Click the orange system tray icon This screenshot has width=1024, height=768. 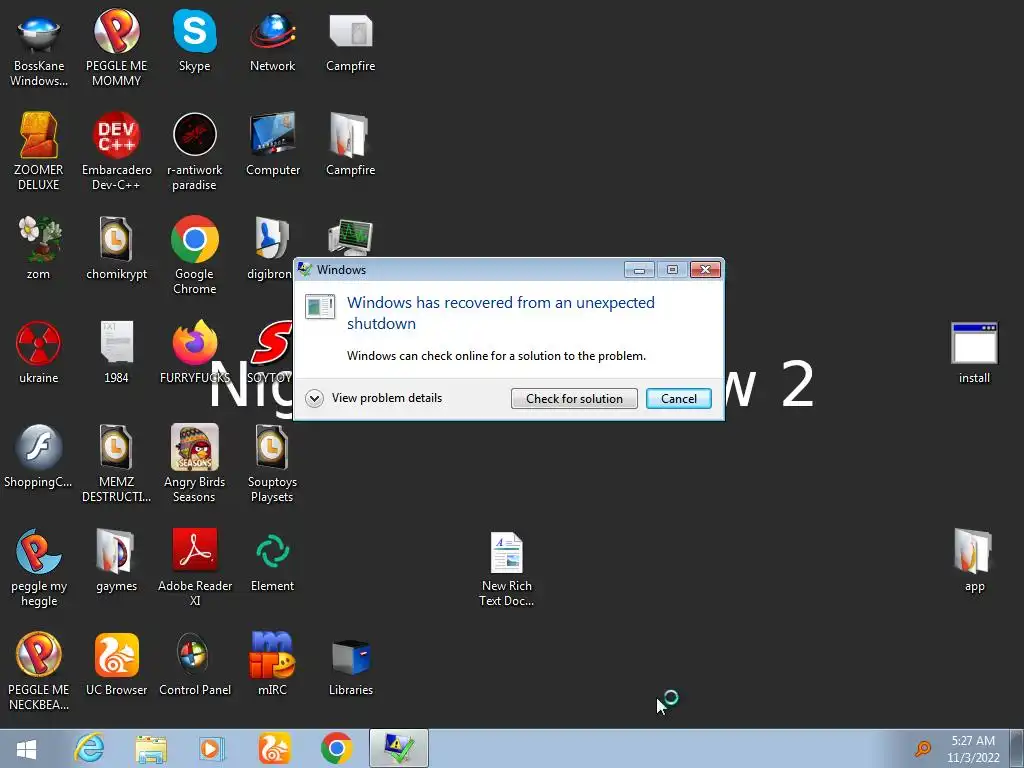click(923, 748)
